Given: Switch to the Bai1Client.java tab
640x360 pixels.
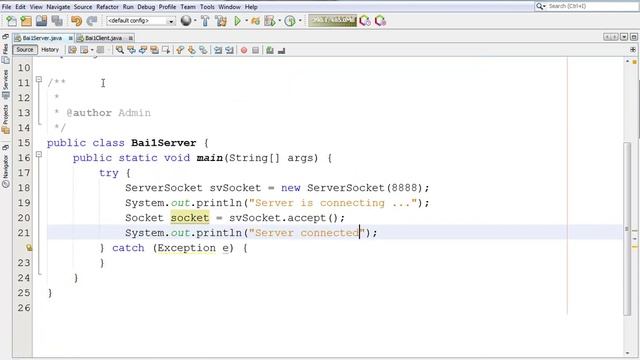Looking at the screenshot, I should coord(103,38).
